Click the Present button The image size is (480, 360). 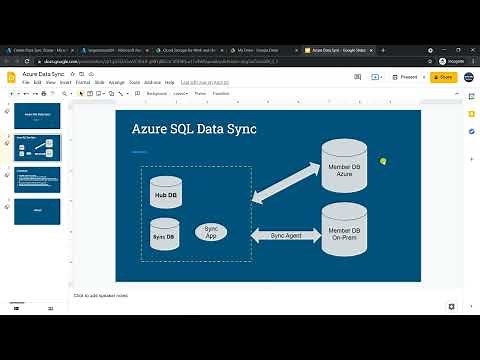[405, 77]
